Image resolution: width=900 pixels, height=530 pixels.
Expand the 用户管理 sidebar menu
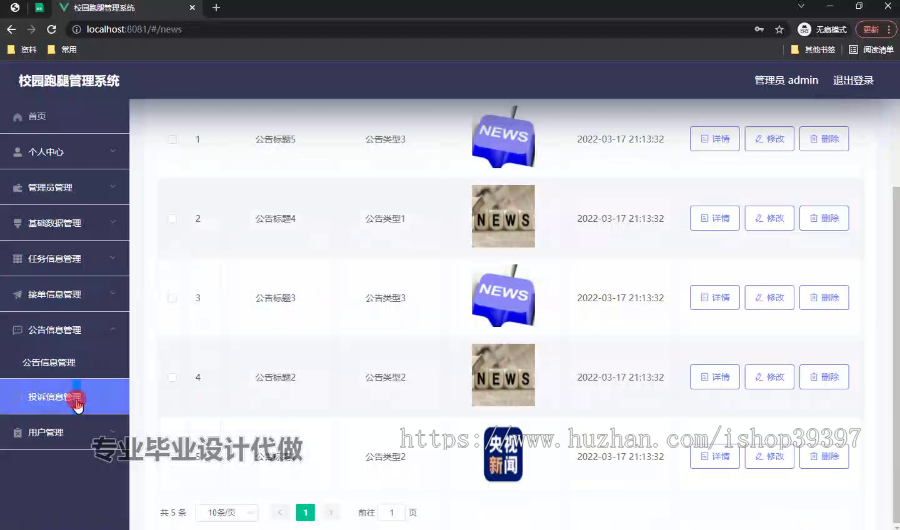[x=64, y=432]
